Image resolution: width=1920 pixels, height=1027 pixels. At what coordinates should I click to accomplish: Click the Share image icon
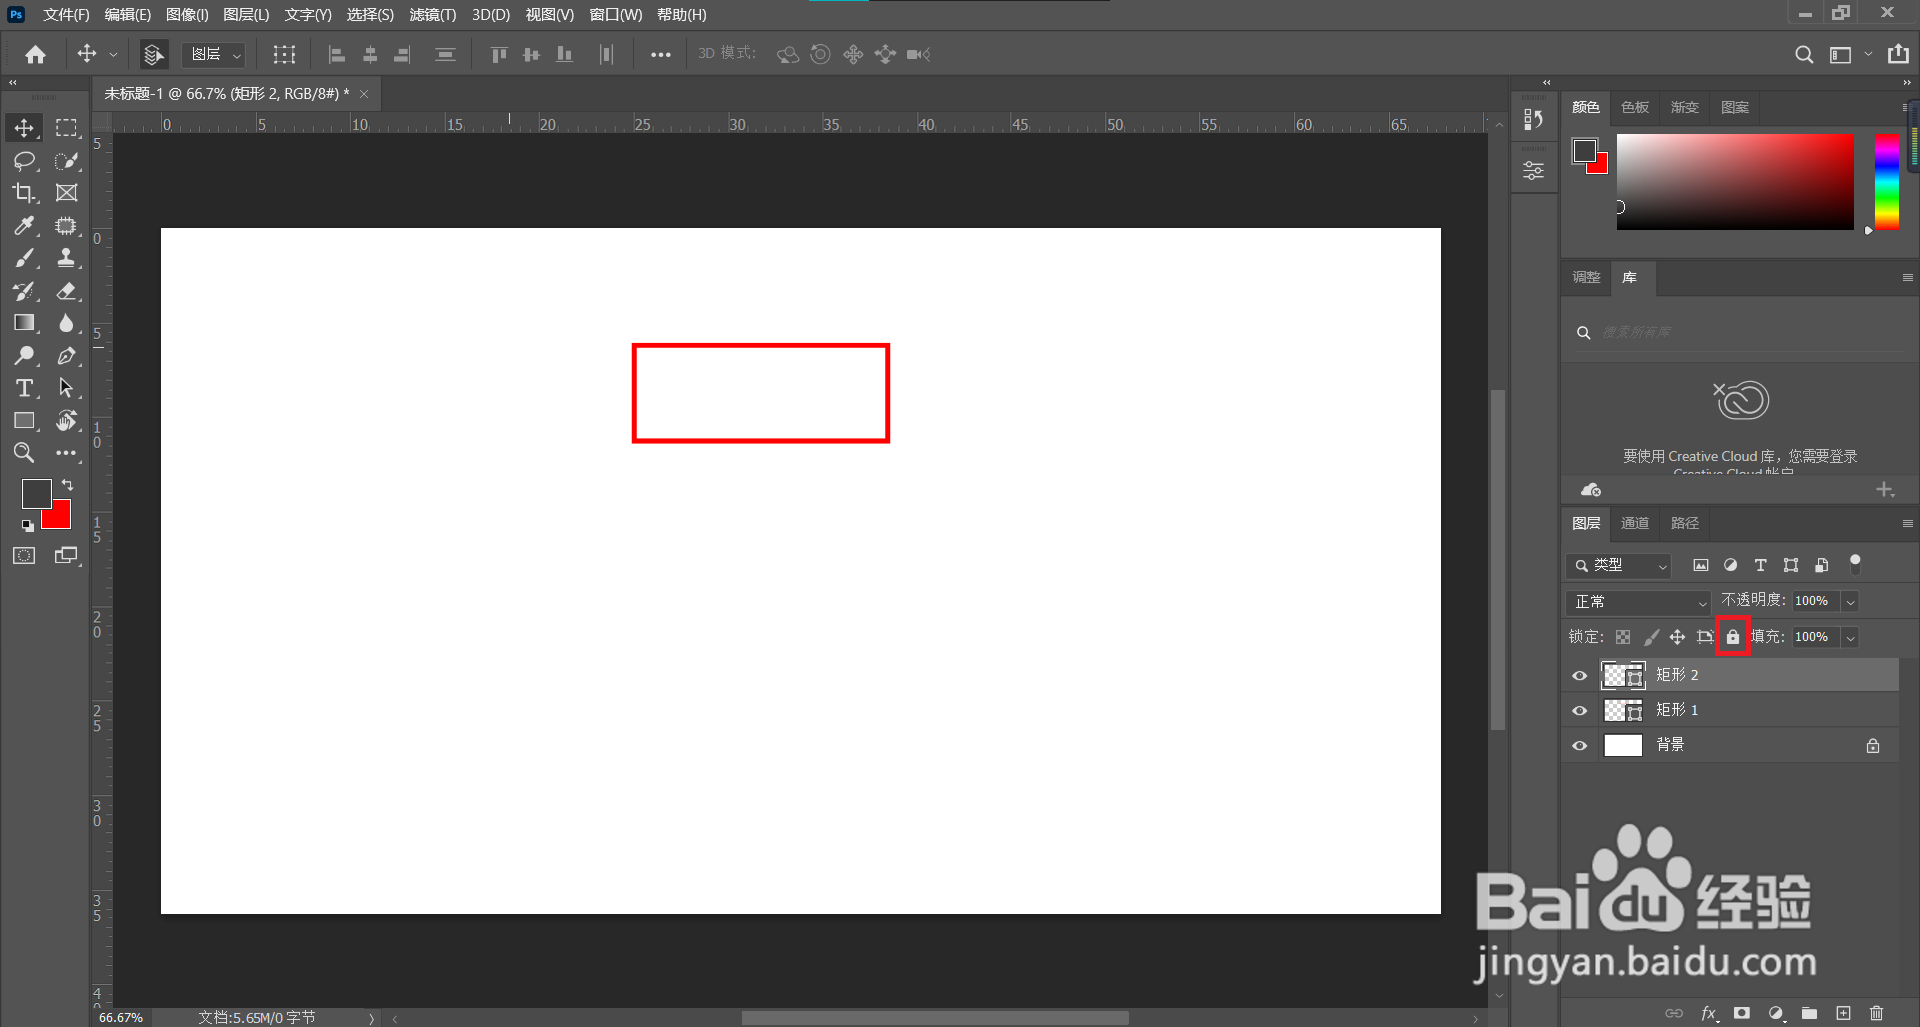pyautogui.click(x=1898, y=54)
